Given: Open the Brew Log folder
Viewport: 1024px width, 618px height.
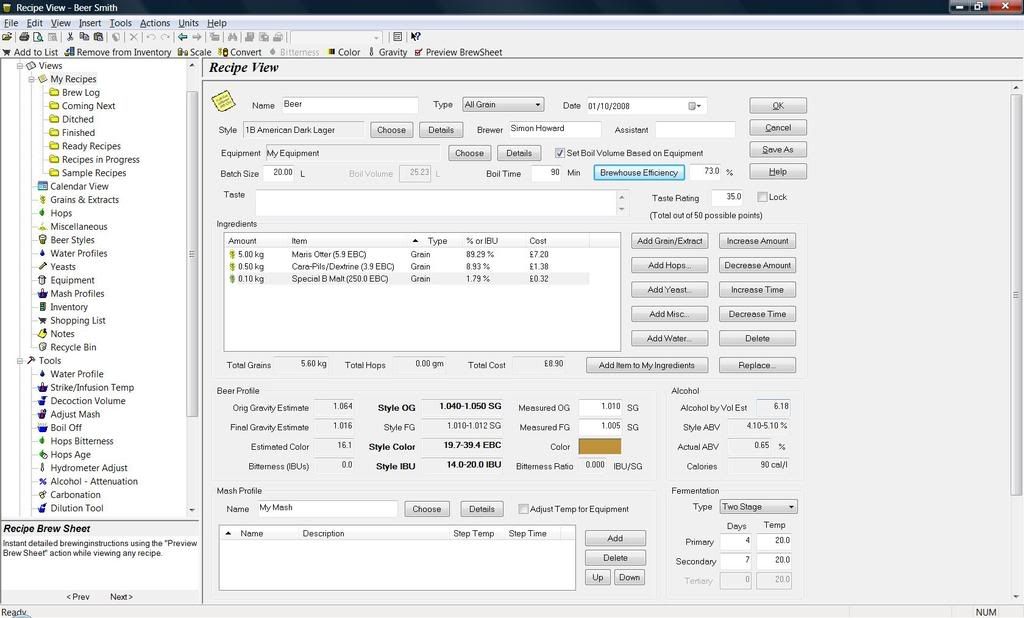Looking at the screenshot, I should pos(80,93).
